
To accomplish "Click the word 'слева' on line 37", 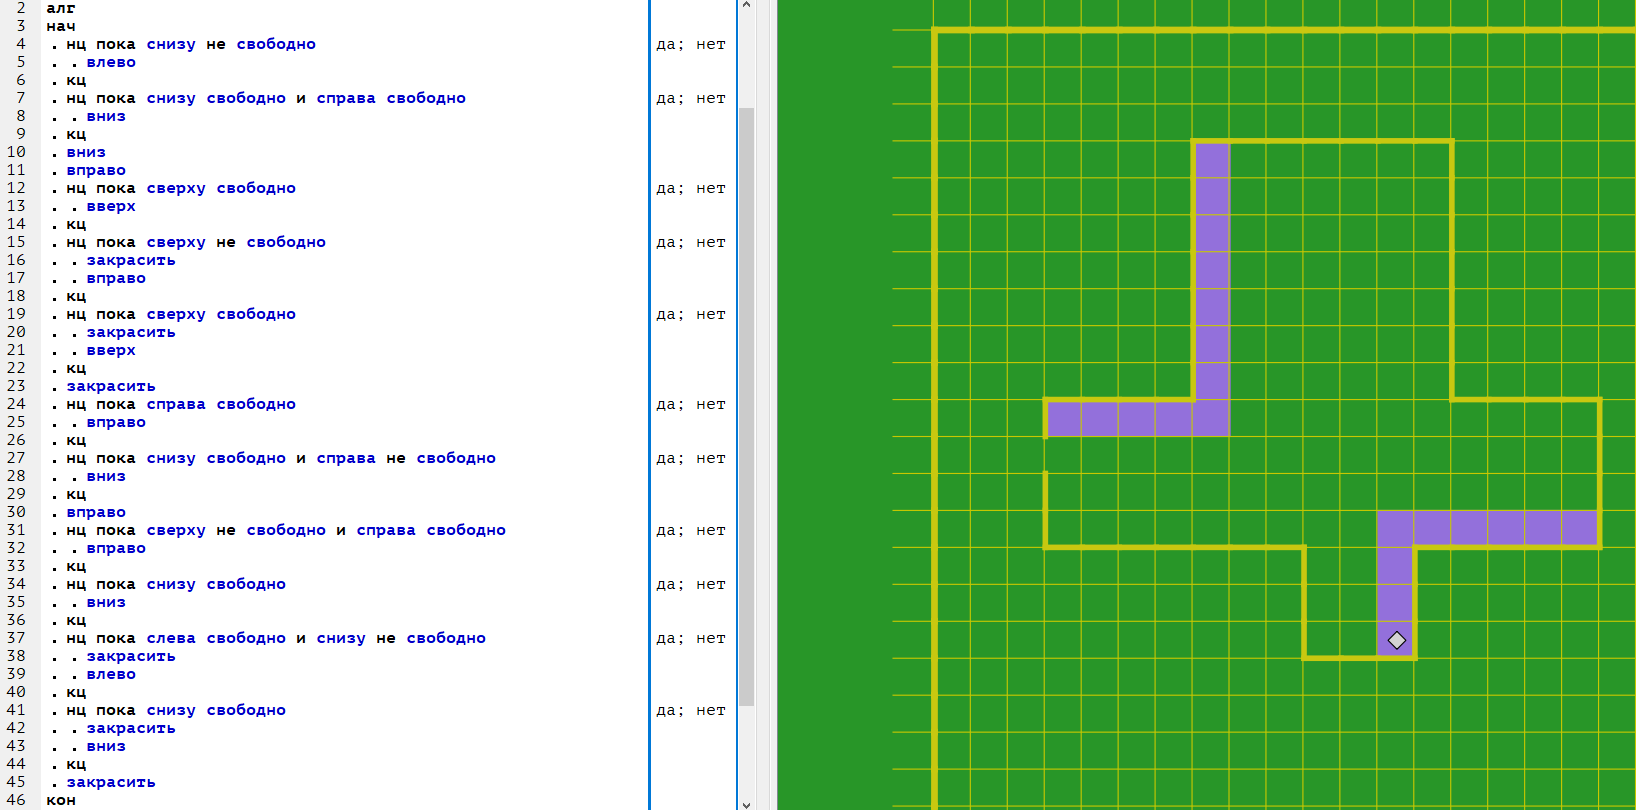I will point(171,638).
